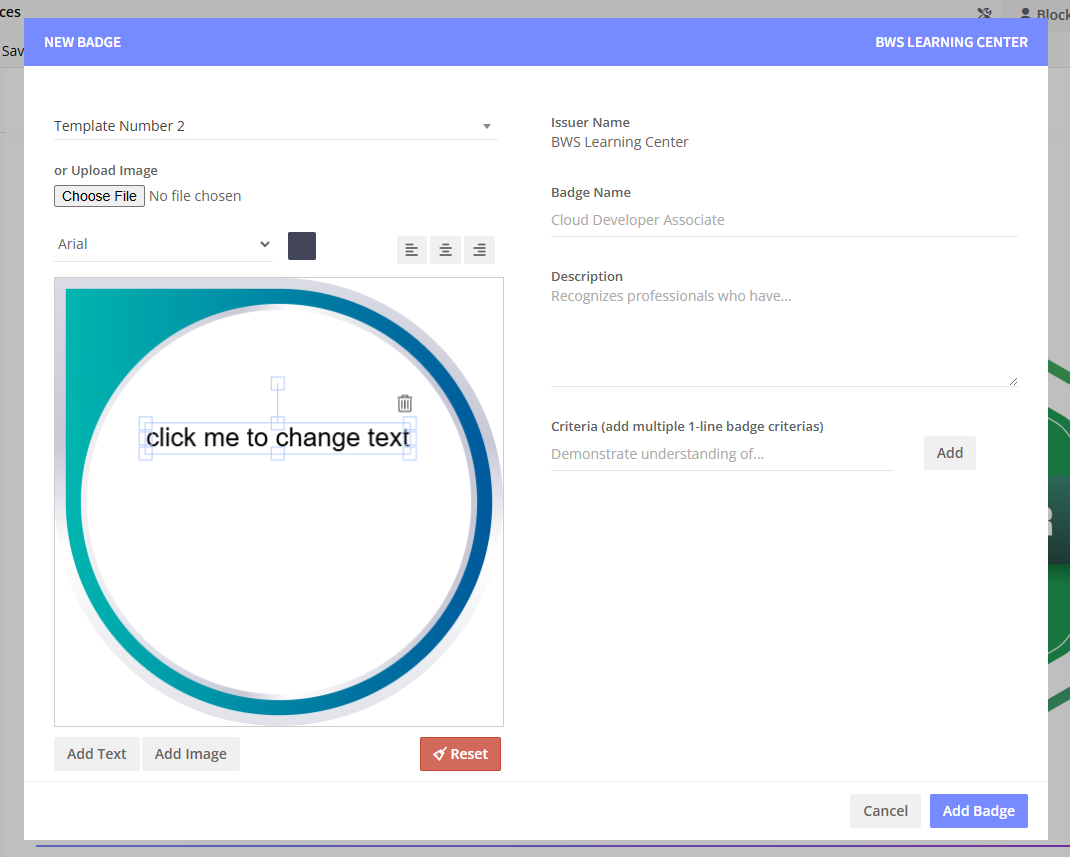This screenshot has height=857, width=1070.
Task: Click the user profile icon in top bar
Action: (x=1025, y=14)
